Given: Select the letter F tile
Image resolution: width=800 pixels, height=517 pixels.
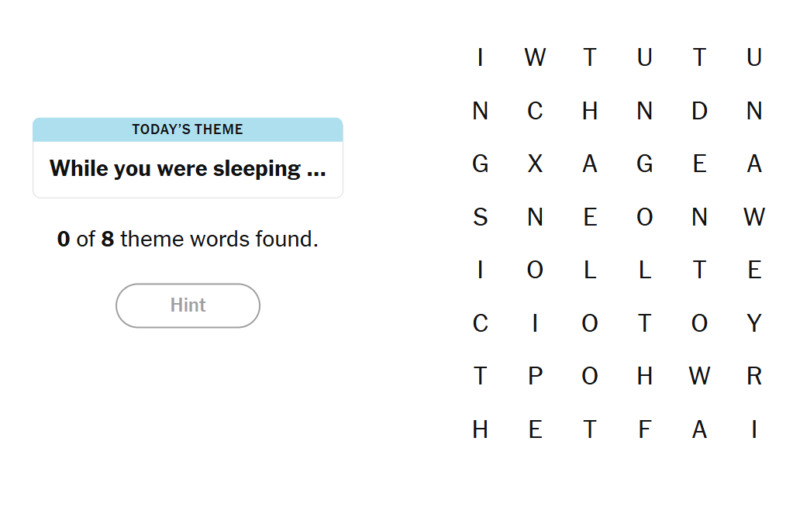Looking at the screenshot, I should (645, 430).
